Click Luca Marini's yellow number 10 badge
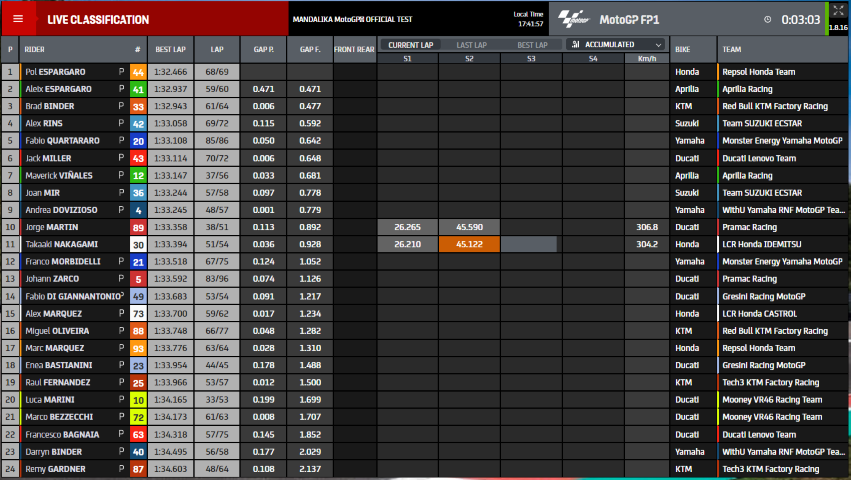The width and height of the screenshot is (851, 480). tap(138, 400)
